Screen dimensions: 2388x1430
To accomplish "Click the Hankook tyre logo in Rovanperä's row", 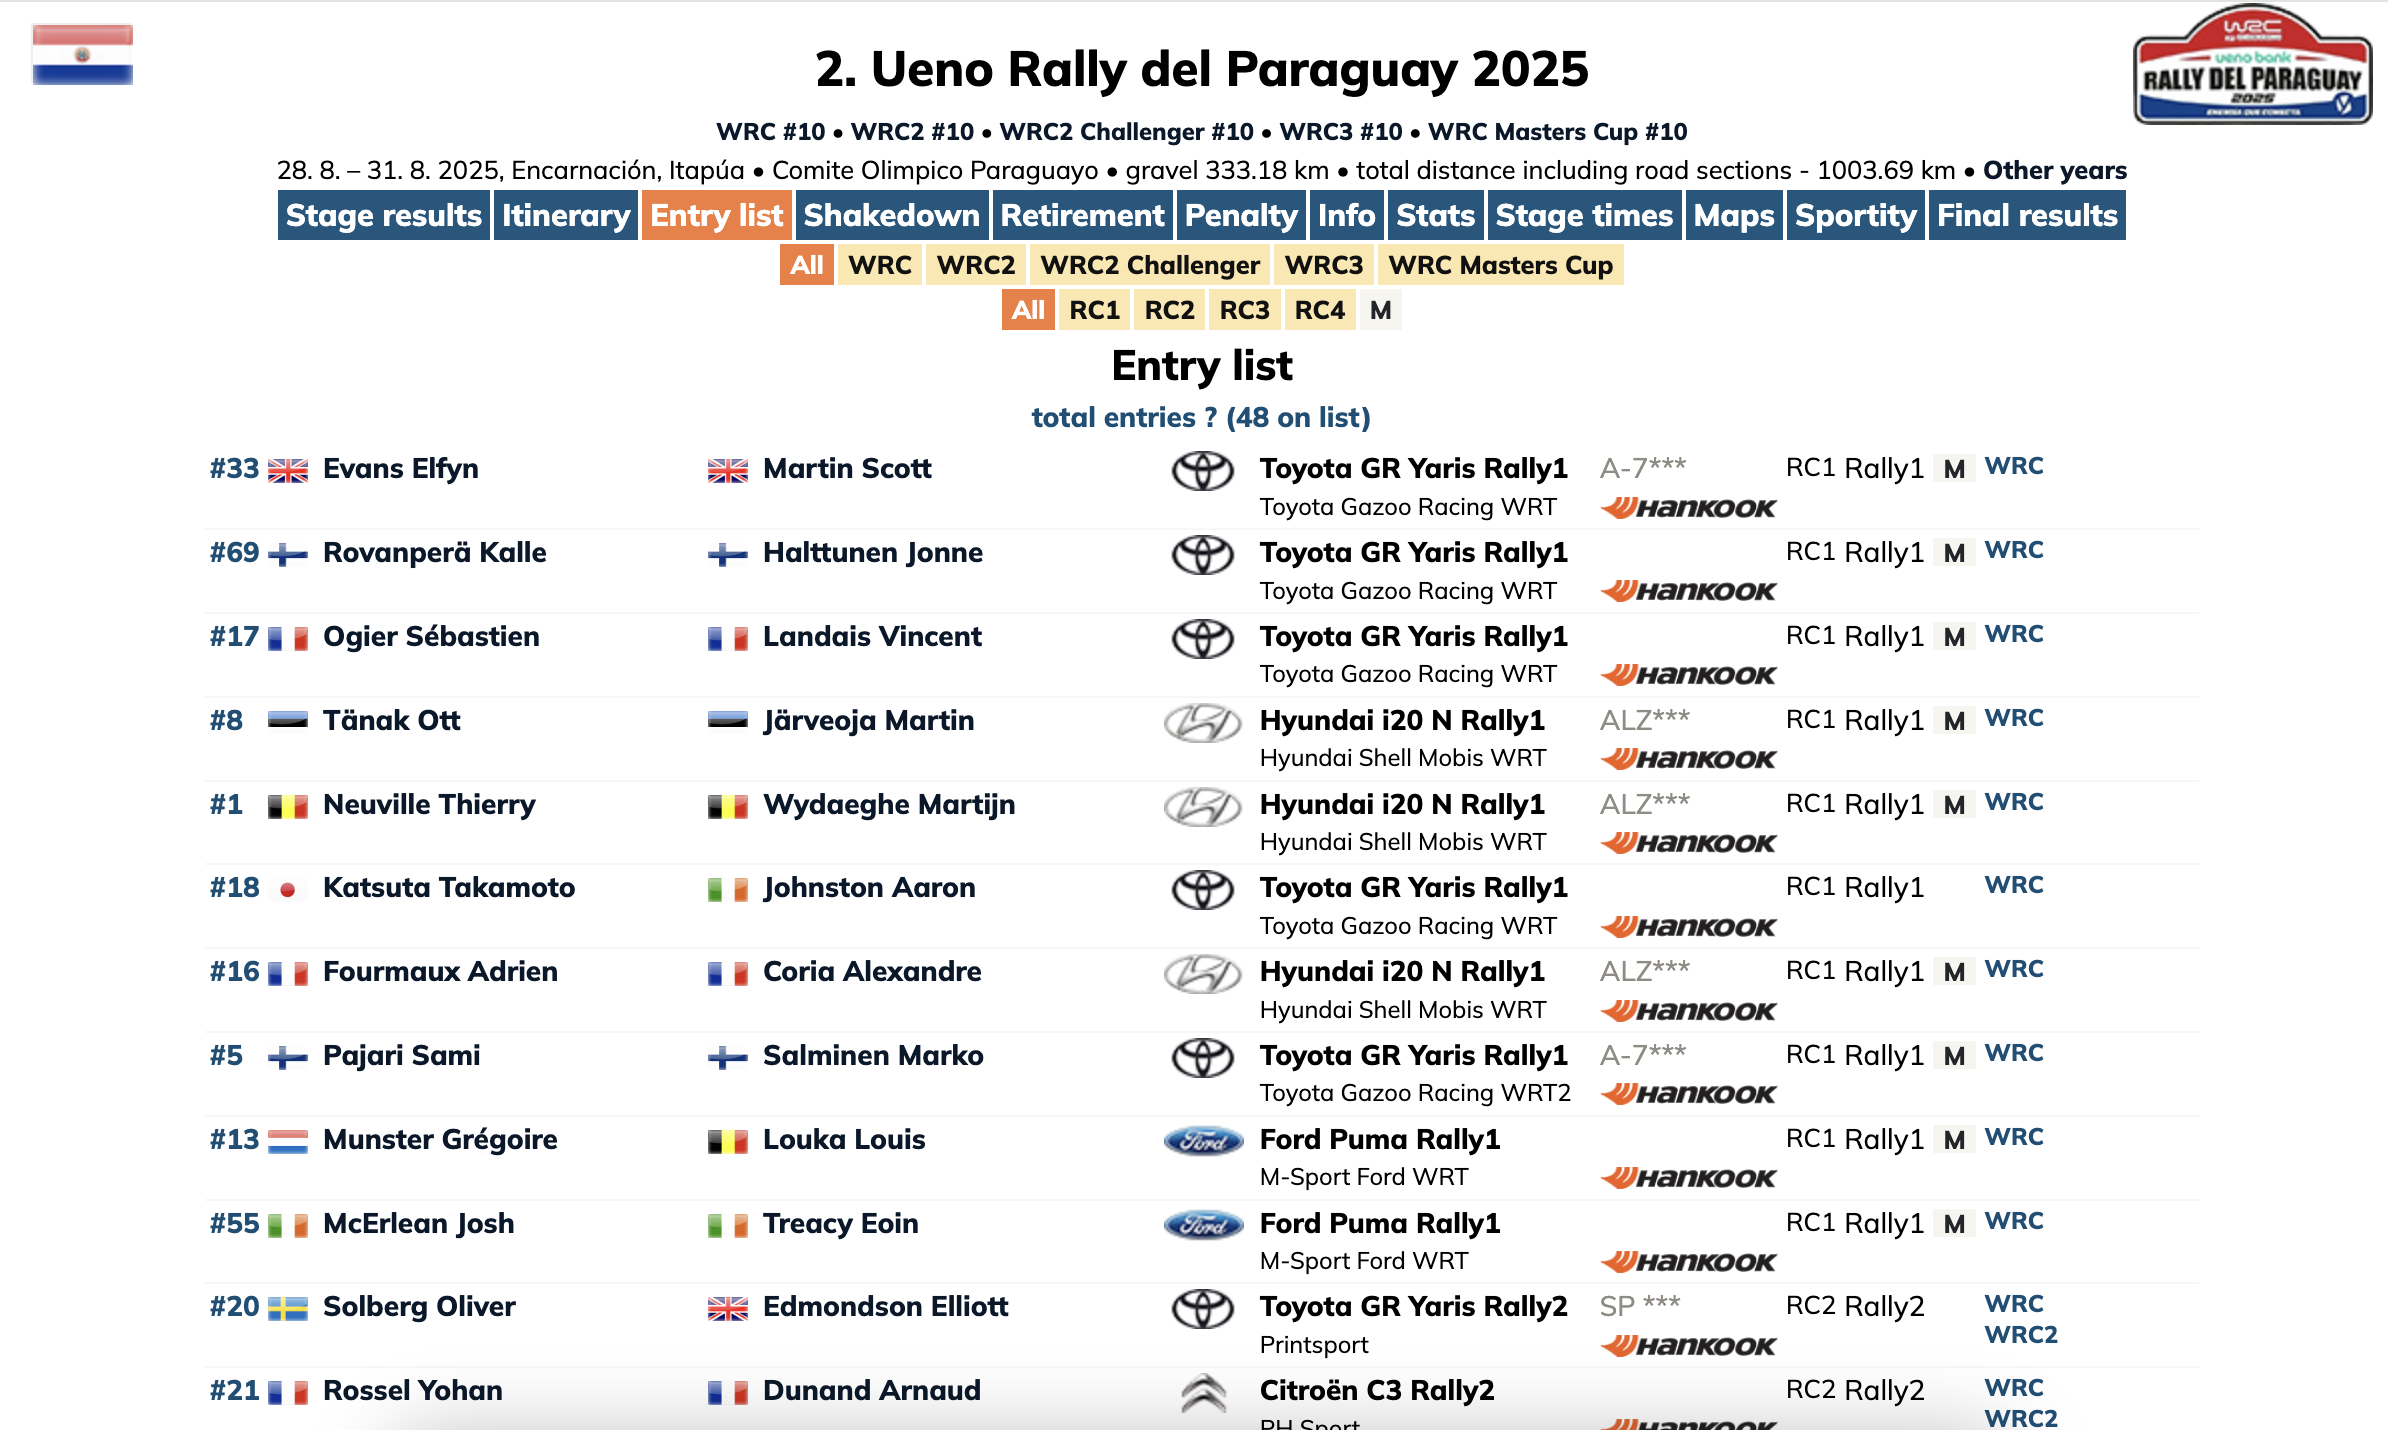I will click(x=1688, y=592).
